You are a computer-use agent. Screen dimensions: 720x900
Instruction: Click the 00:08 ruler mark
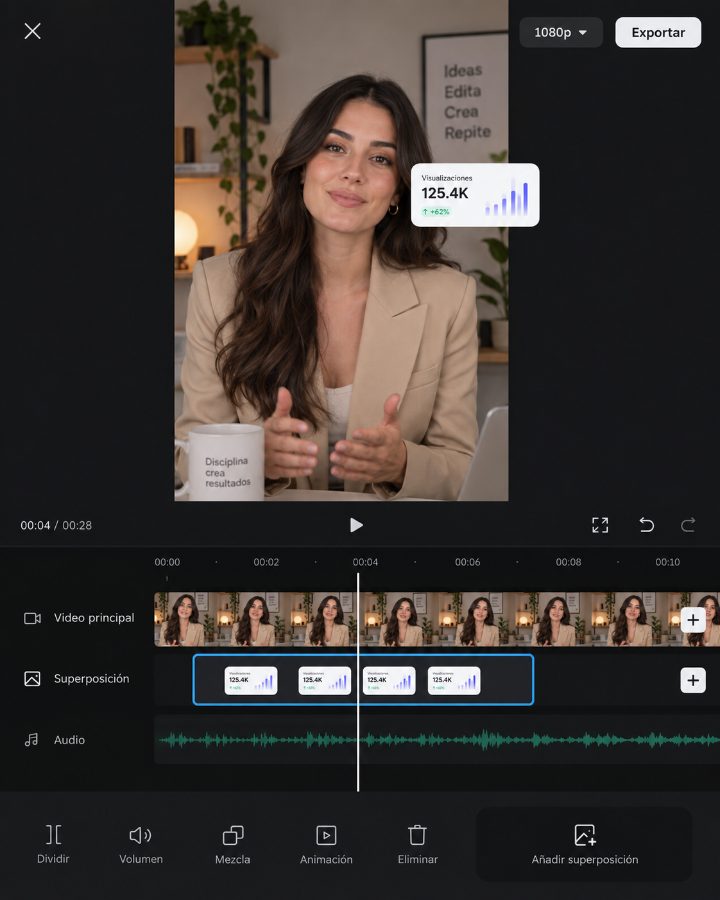click(568, 562)
